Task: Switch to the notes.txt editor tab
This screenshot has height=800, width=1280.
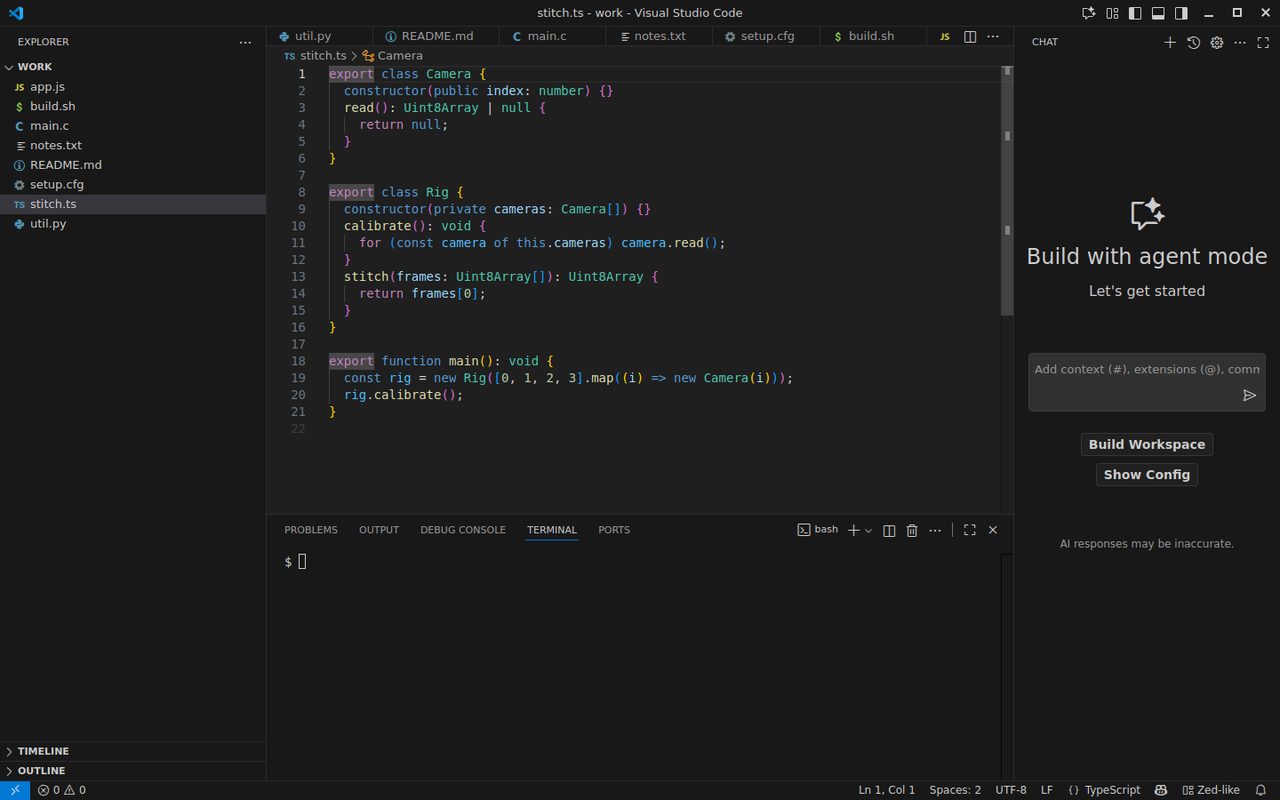Action: pyautogui.click(x=659, y=36)
